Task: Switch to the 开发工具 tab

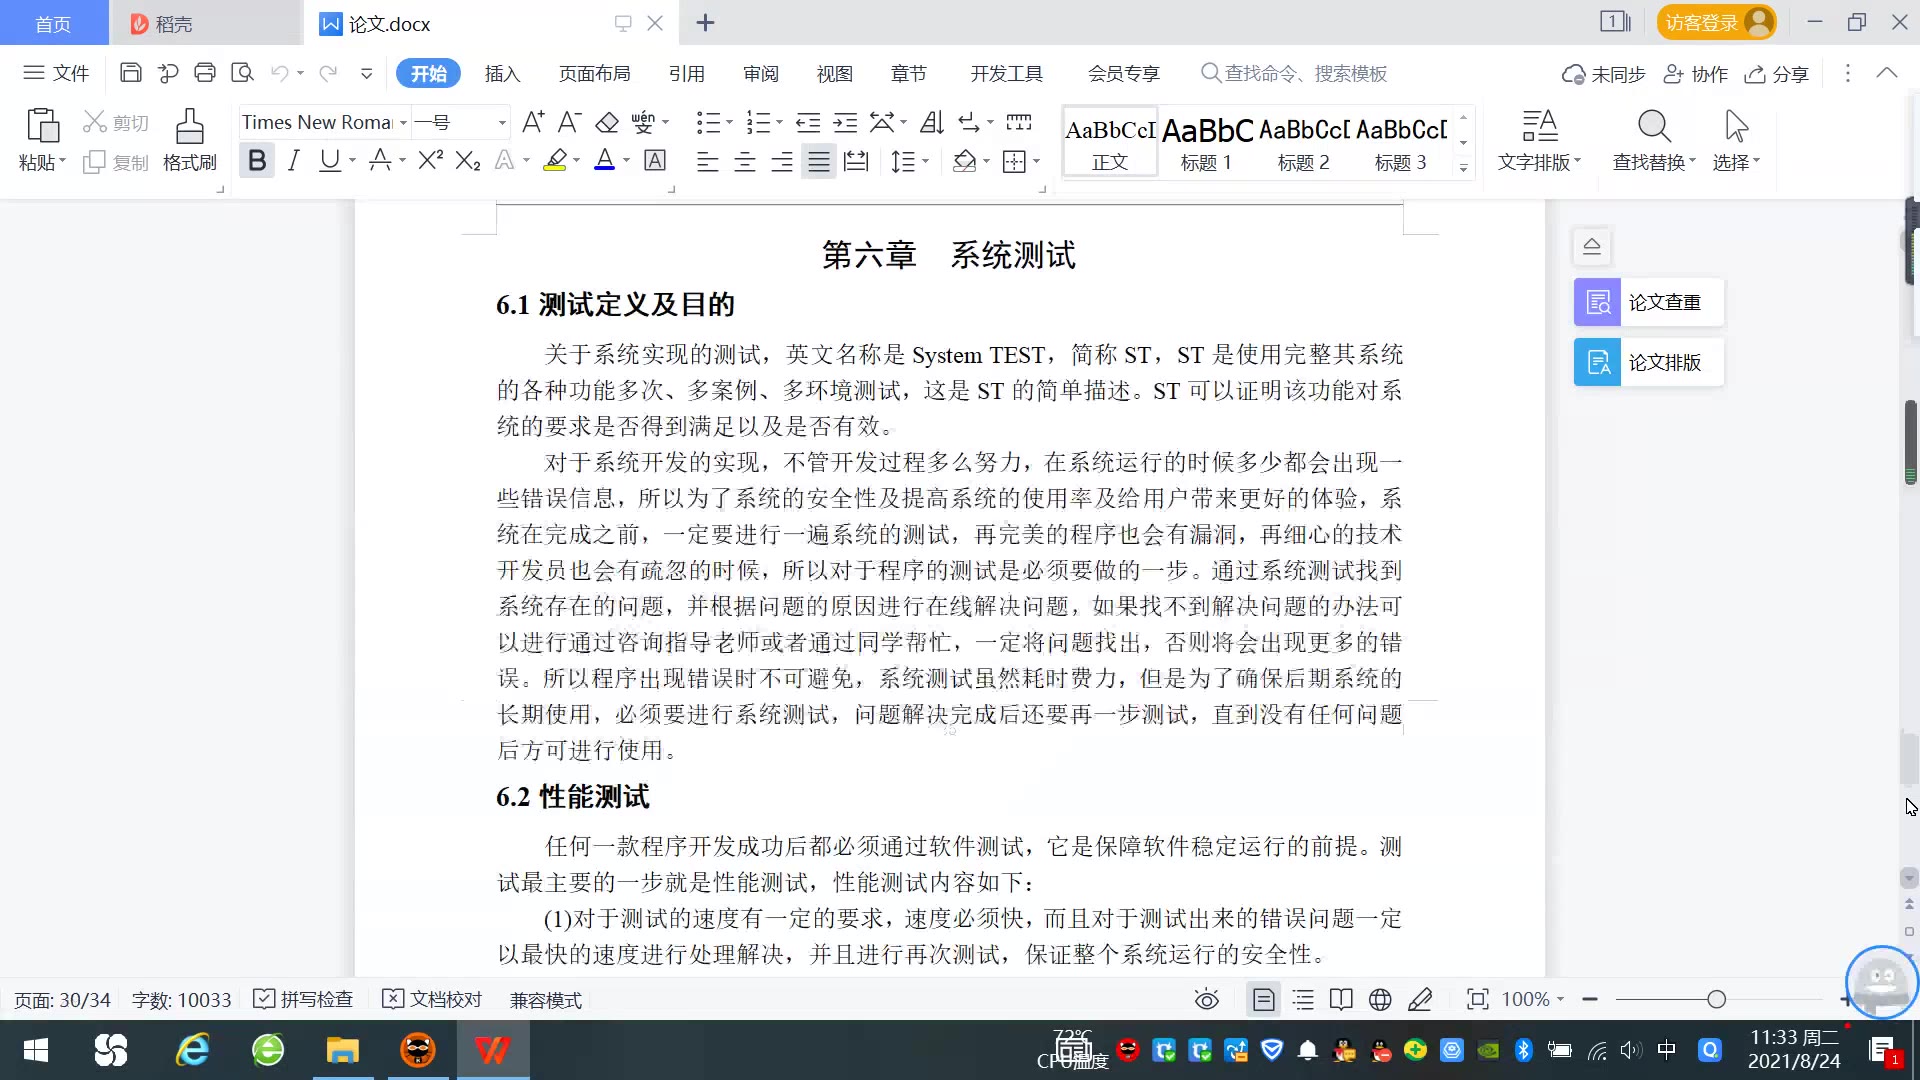Action: (1006, 74)
